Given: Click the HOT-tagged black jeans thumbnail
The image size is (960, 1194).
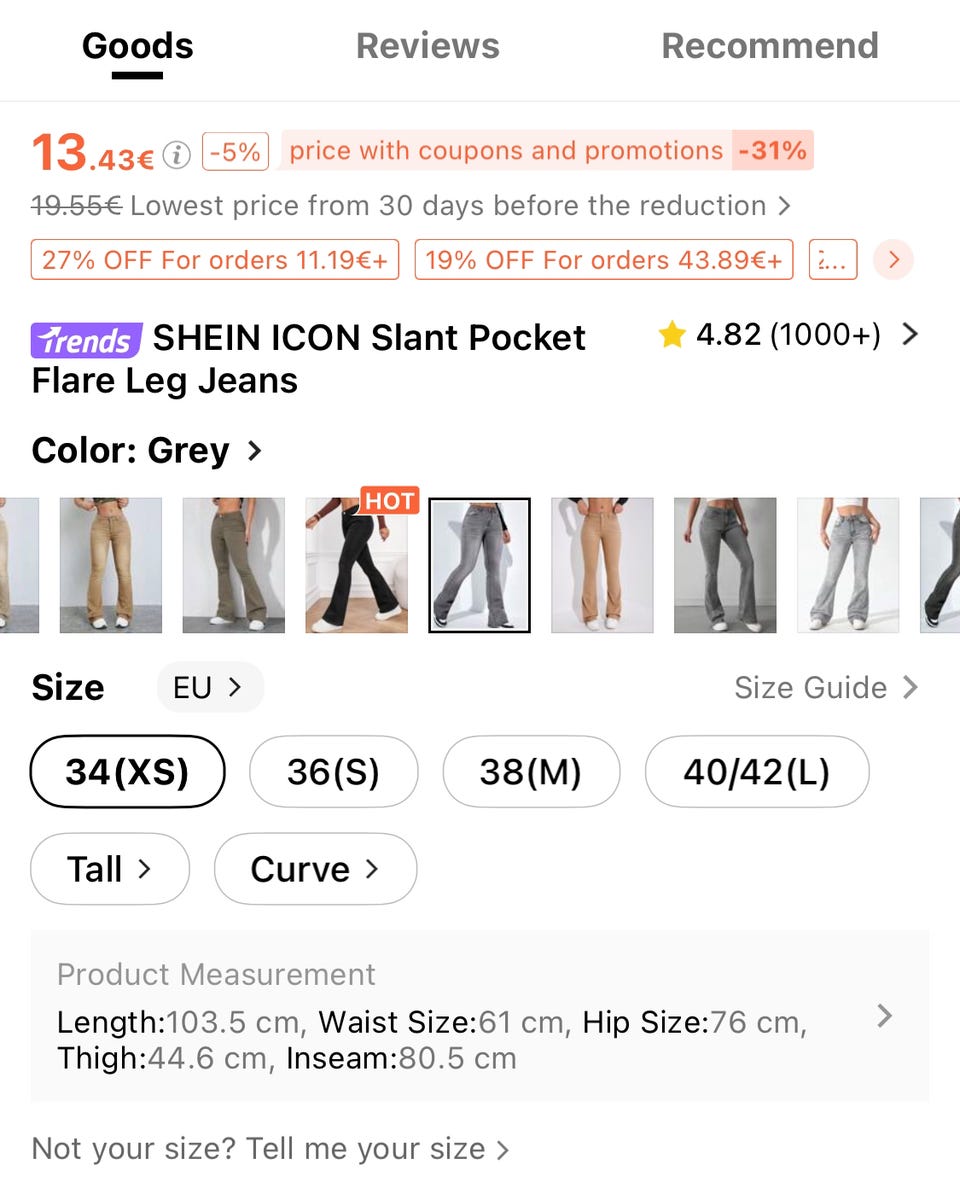Looking at the screenshot, I should [357, 565].
